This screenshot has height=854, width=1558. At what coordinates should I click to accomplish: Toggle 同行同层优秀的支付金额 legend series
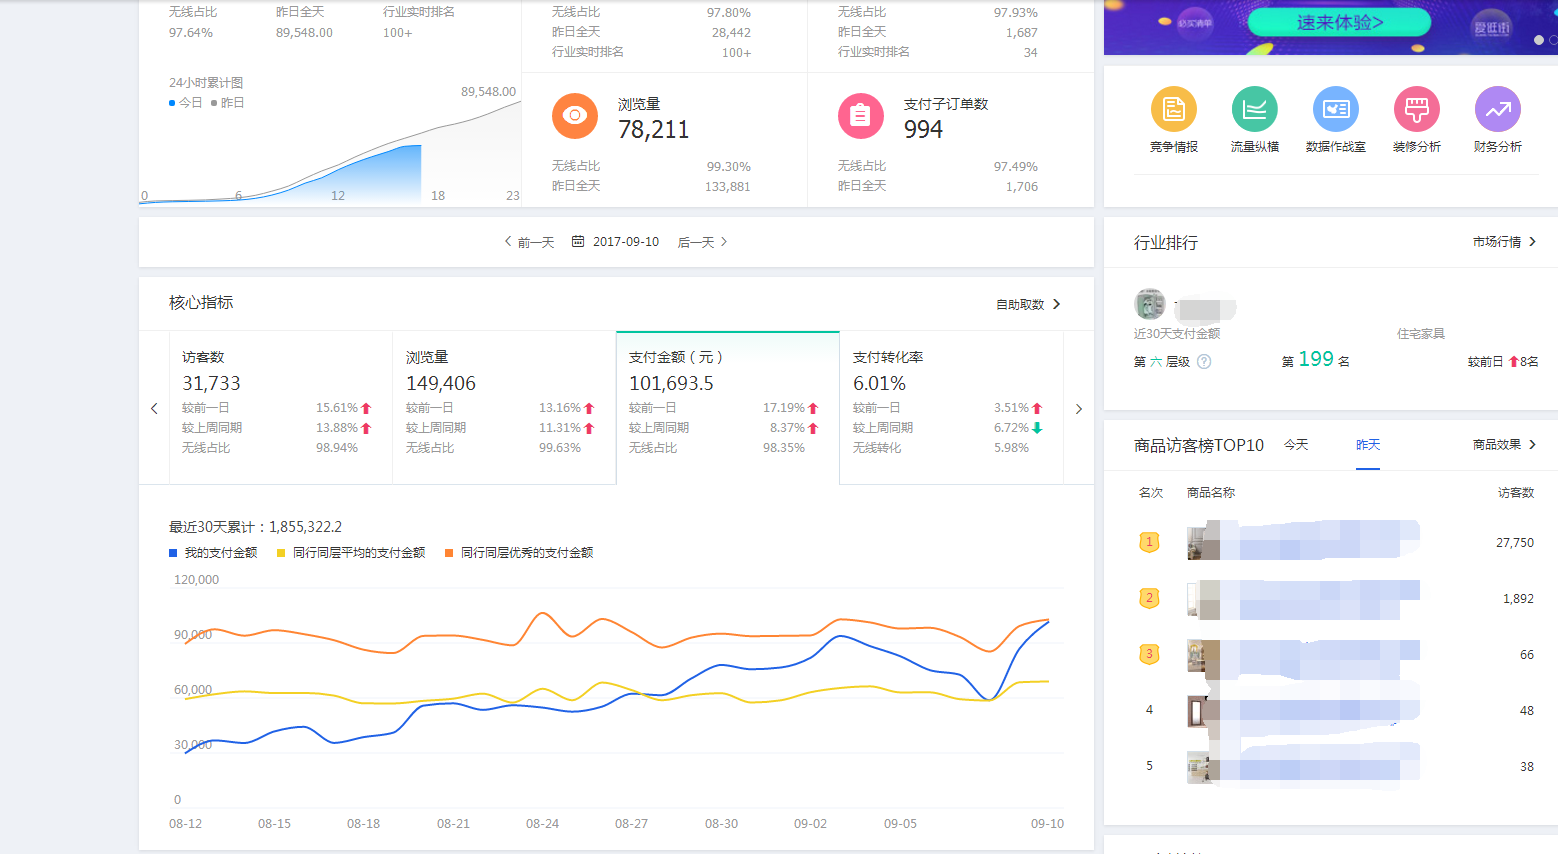[x=519, y=553]
